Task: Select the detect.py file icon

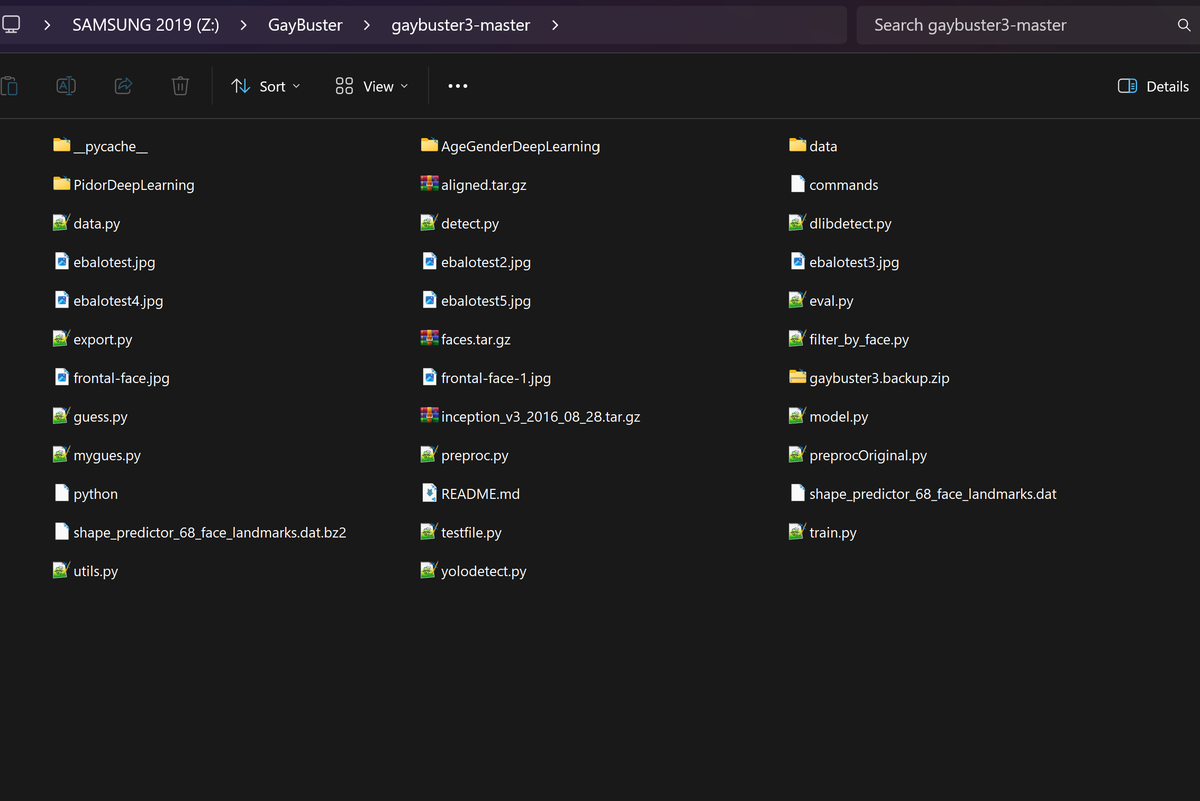Action: click(x=429, y=223)
